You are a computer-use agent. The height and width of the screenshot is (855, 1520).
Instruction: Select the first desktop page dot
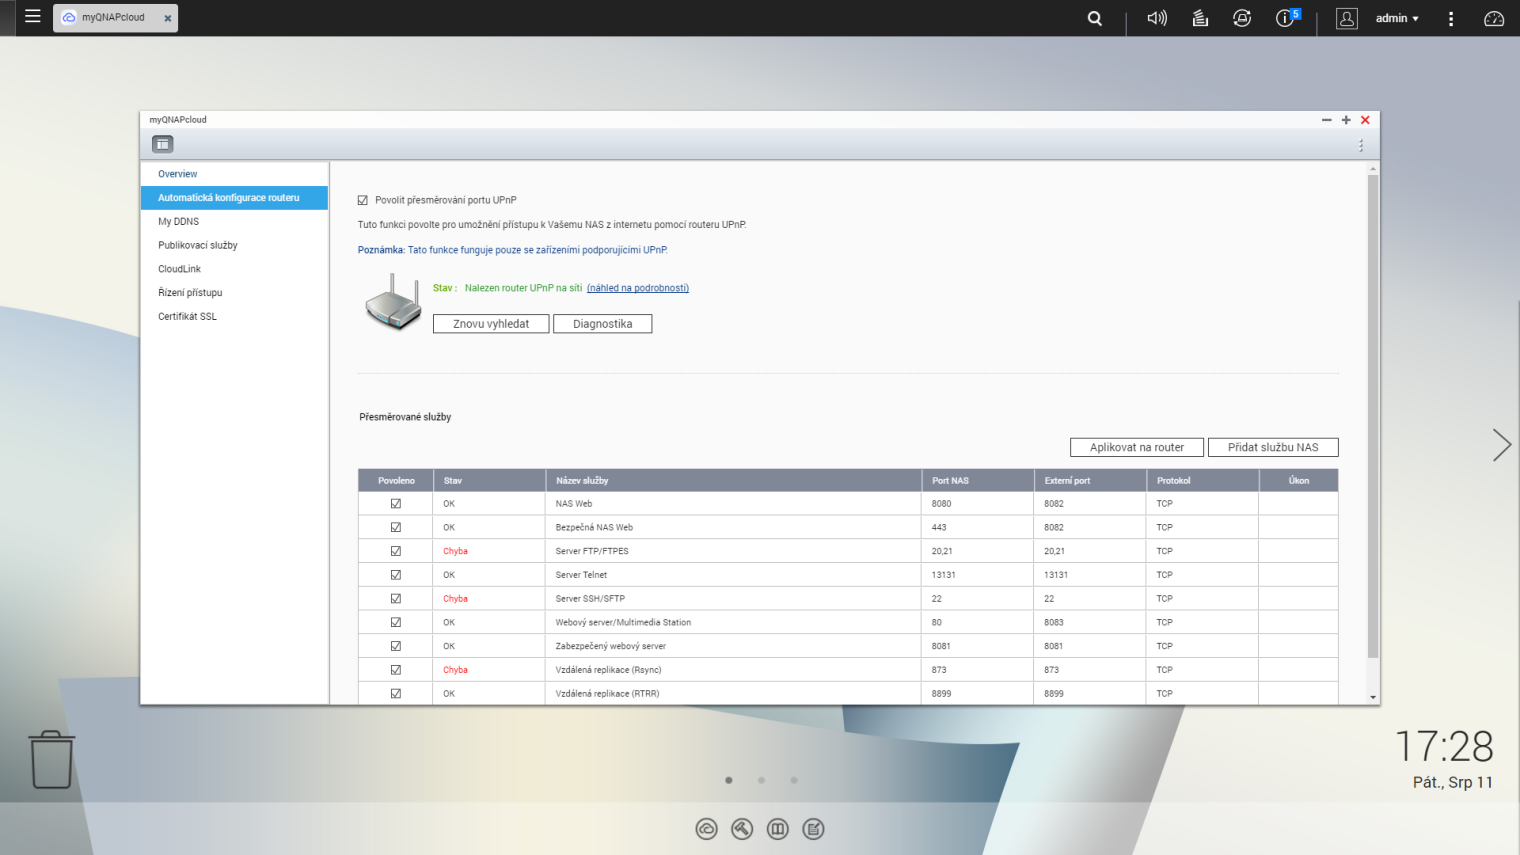pyautogui.click(x=729, y=780)
